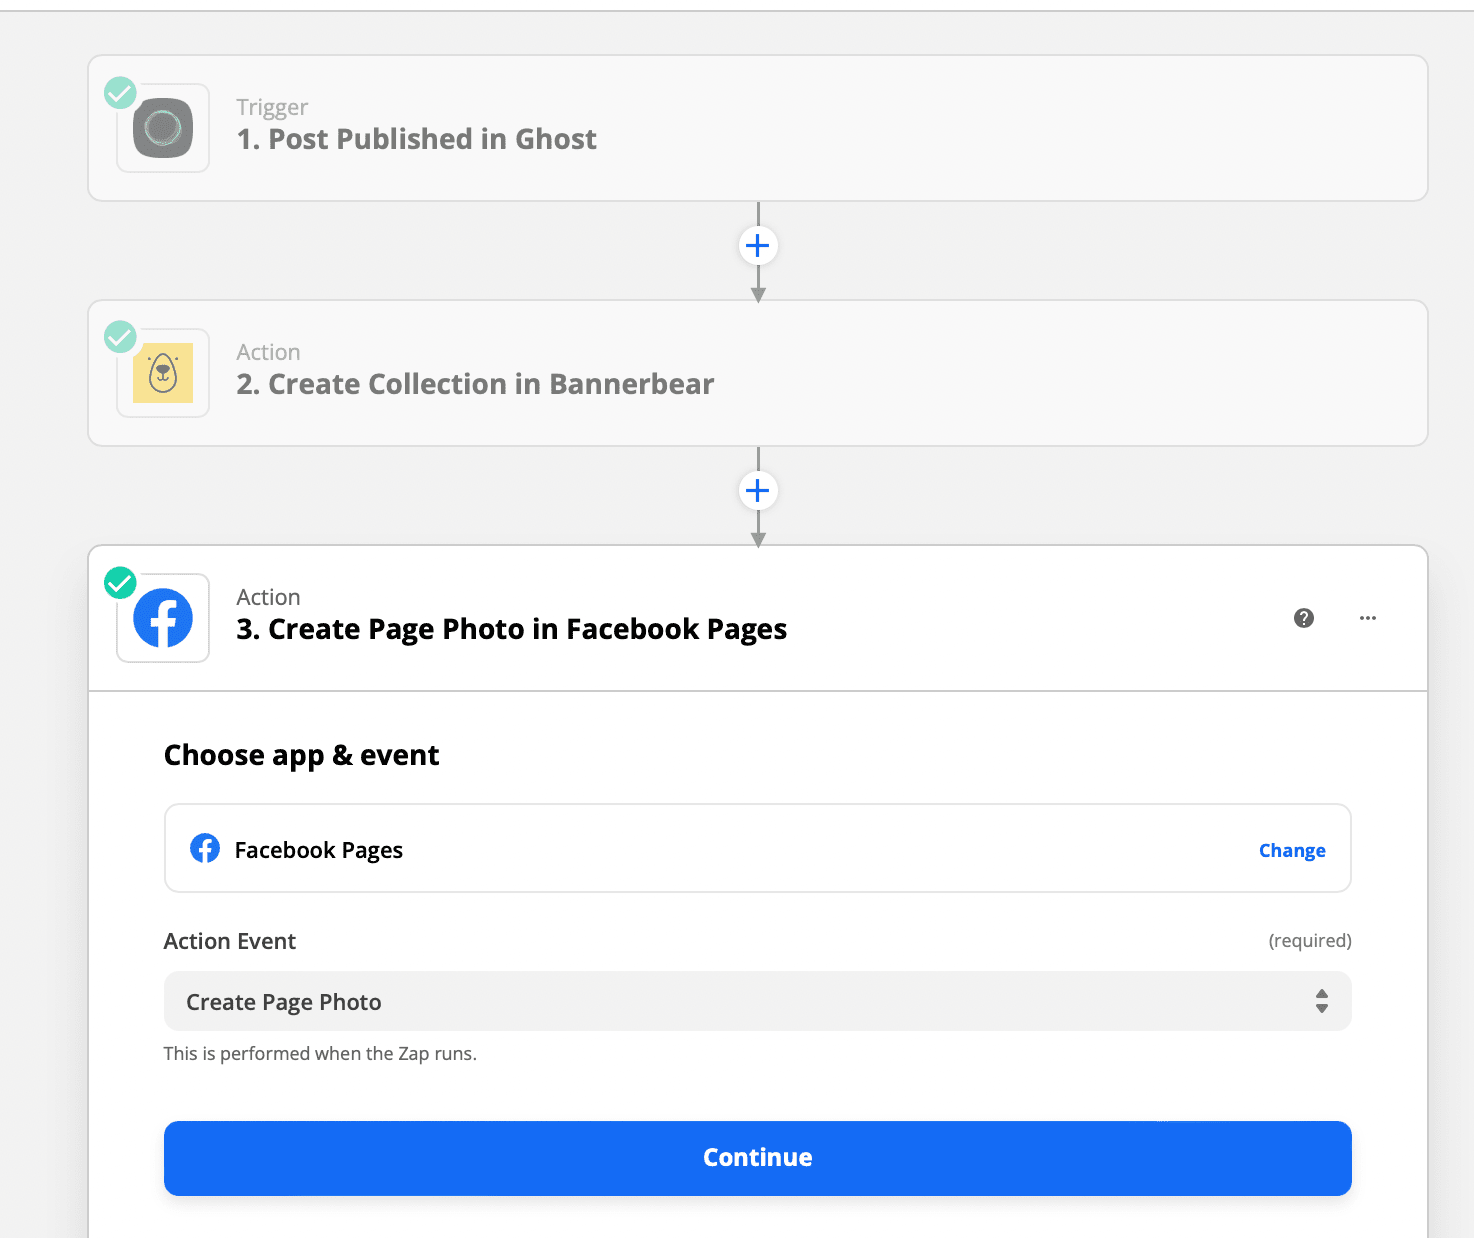Click the Action label on Facebook step
Viewport: 1474px width, 1238px height.
[268, 597]
